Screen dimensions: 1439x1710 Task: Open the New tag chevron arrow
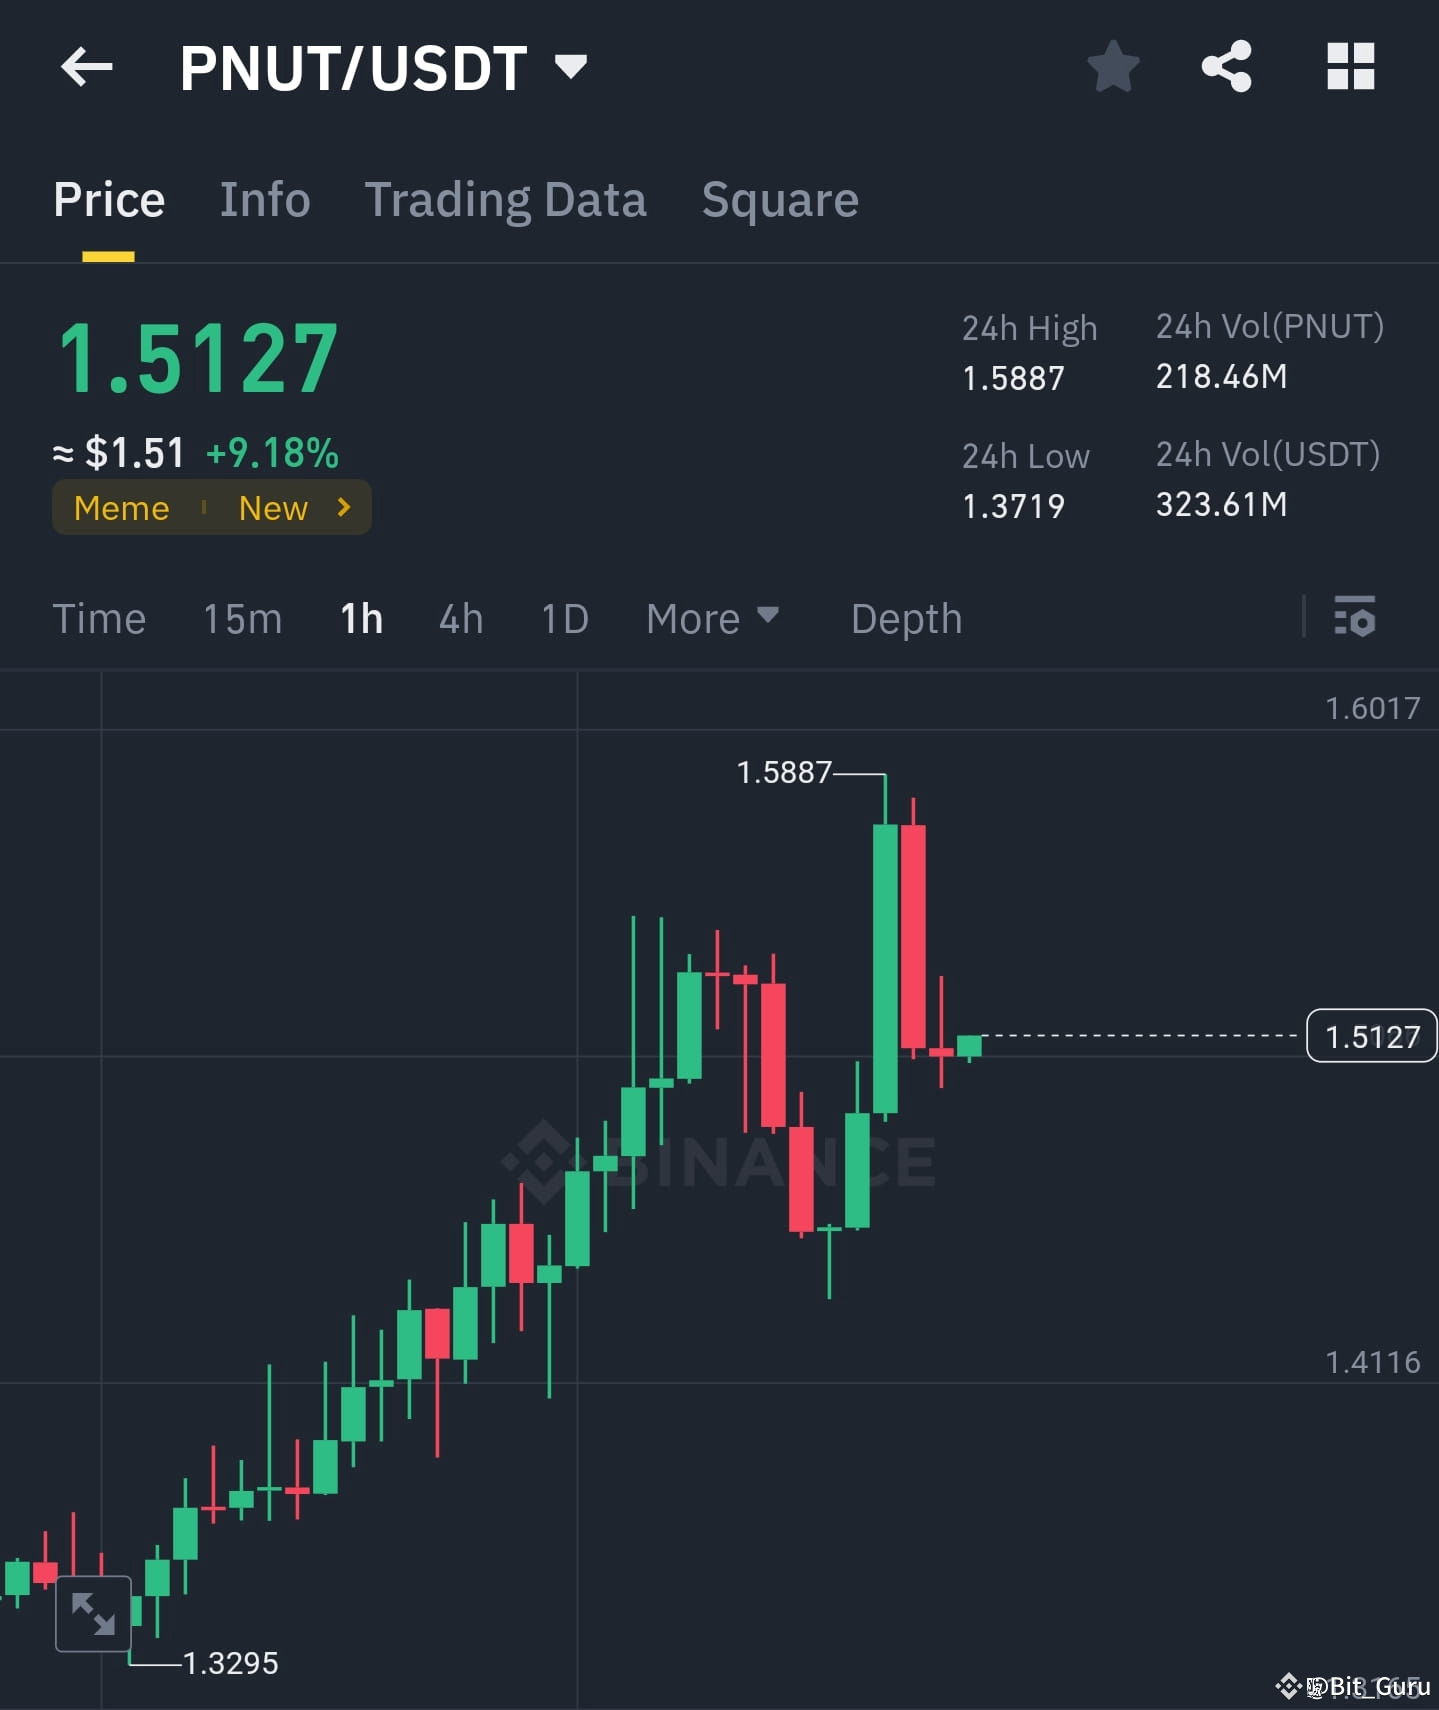point(343,508)
